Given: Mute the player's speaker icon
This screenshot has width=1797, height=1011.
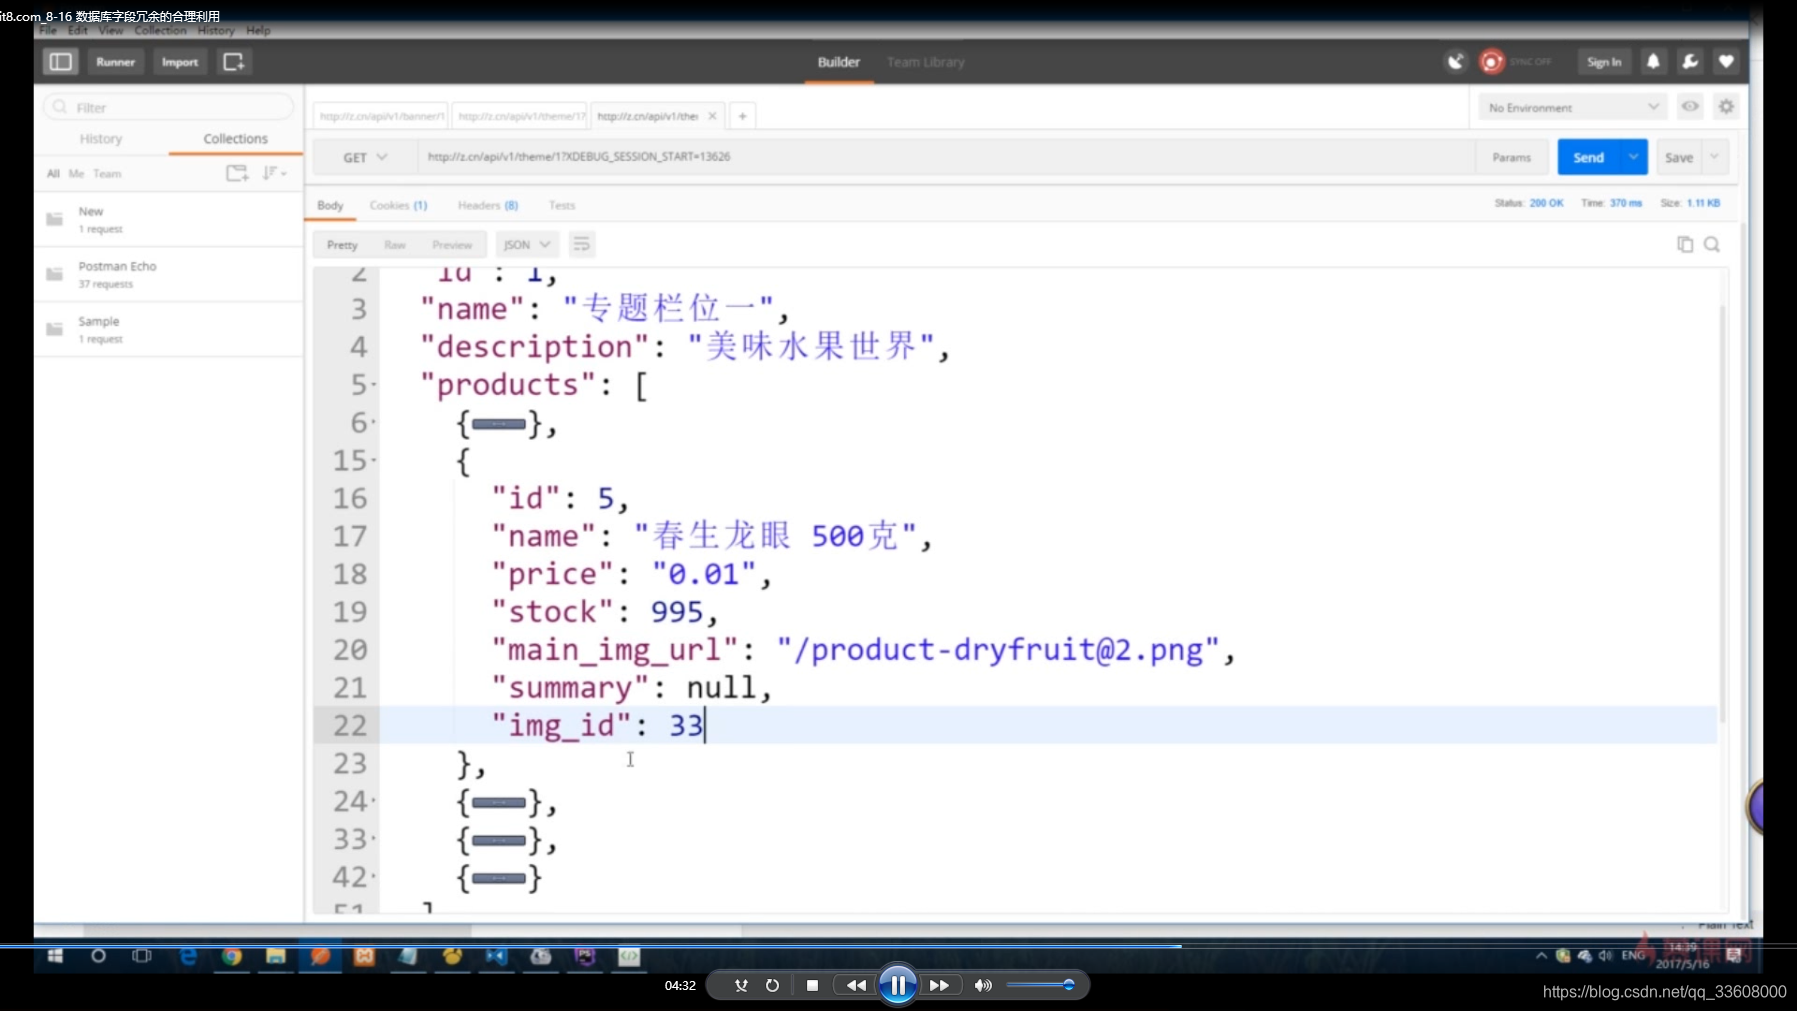Looking at the screenshot, I should coord(983,985).
